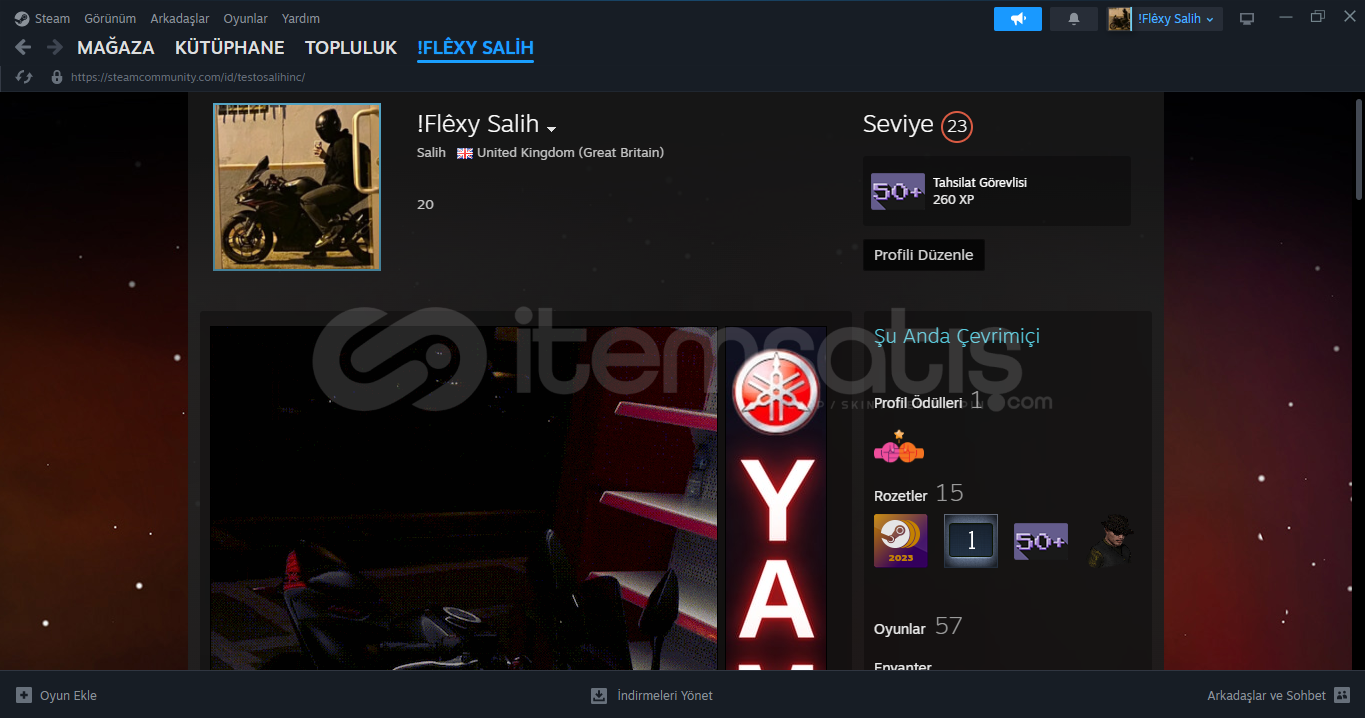Open the Arkadaşlar menu
This screenshot has height=718, width=1365.
180,18
